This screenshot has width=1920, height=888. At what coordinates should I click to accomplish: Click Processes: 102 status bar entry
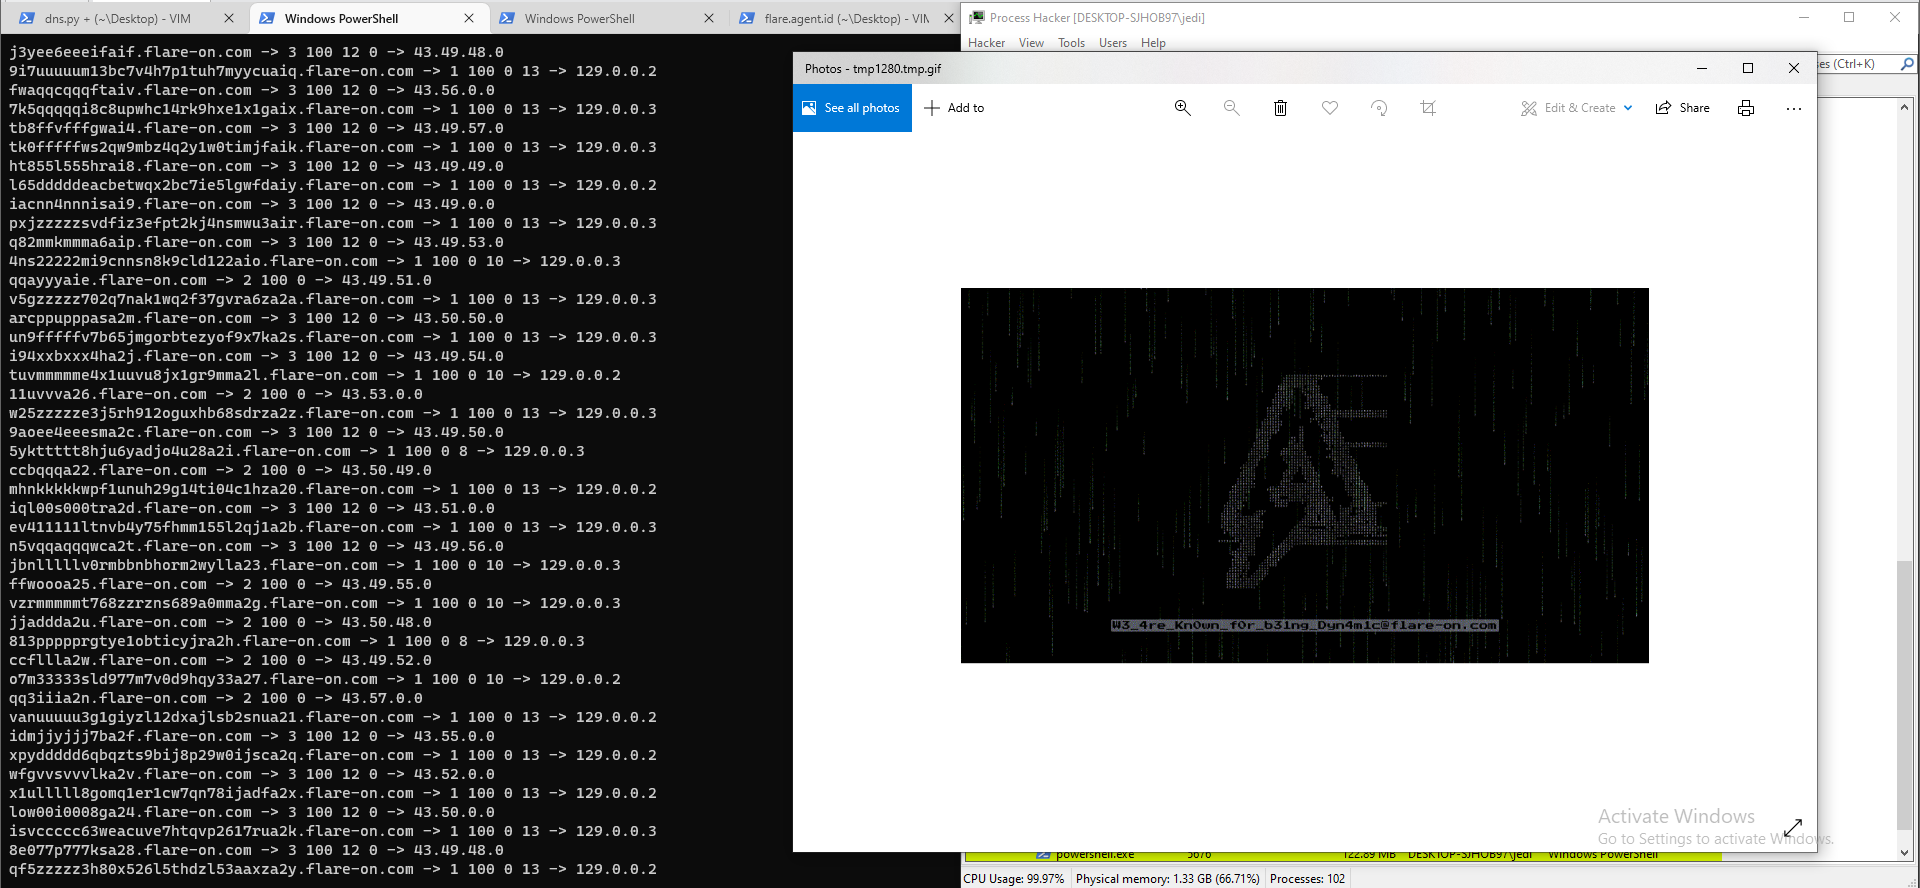pos(1307,879)
